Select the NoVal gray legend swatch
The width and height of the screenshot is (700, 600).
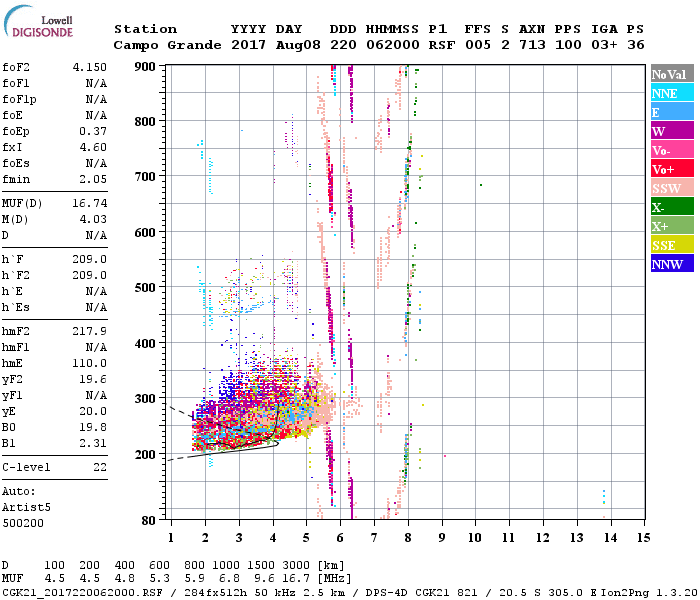tap(672, 74)
